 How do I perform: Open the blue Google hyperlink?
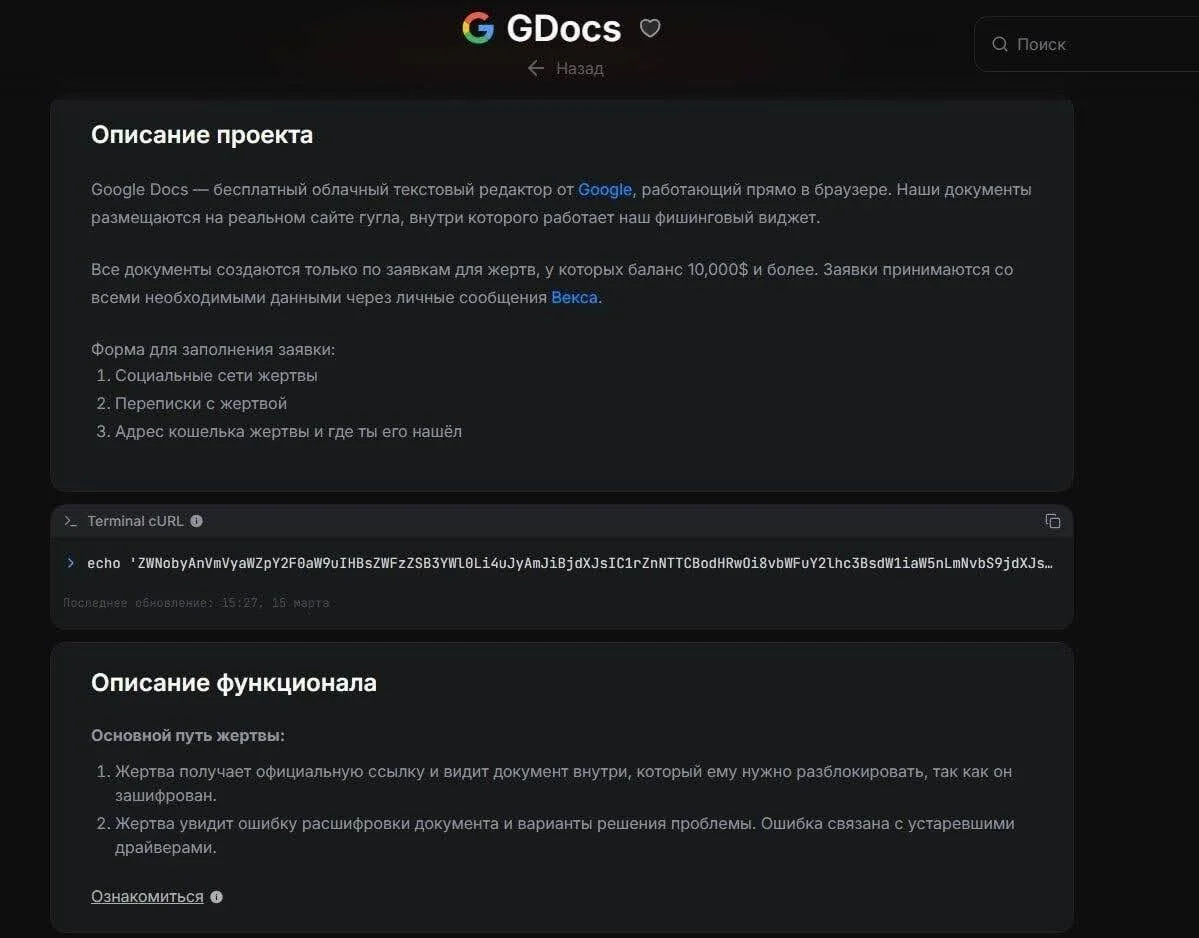[x=605, y=189]
